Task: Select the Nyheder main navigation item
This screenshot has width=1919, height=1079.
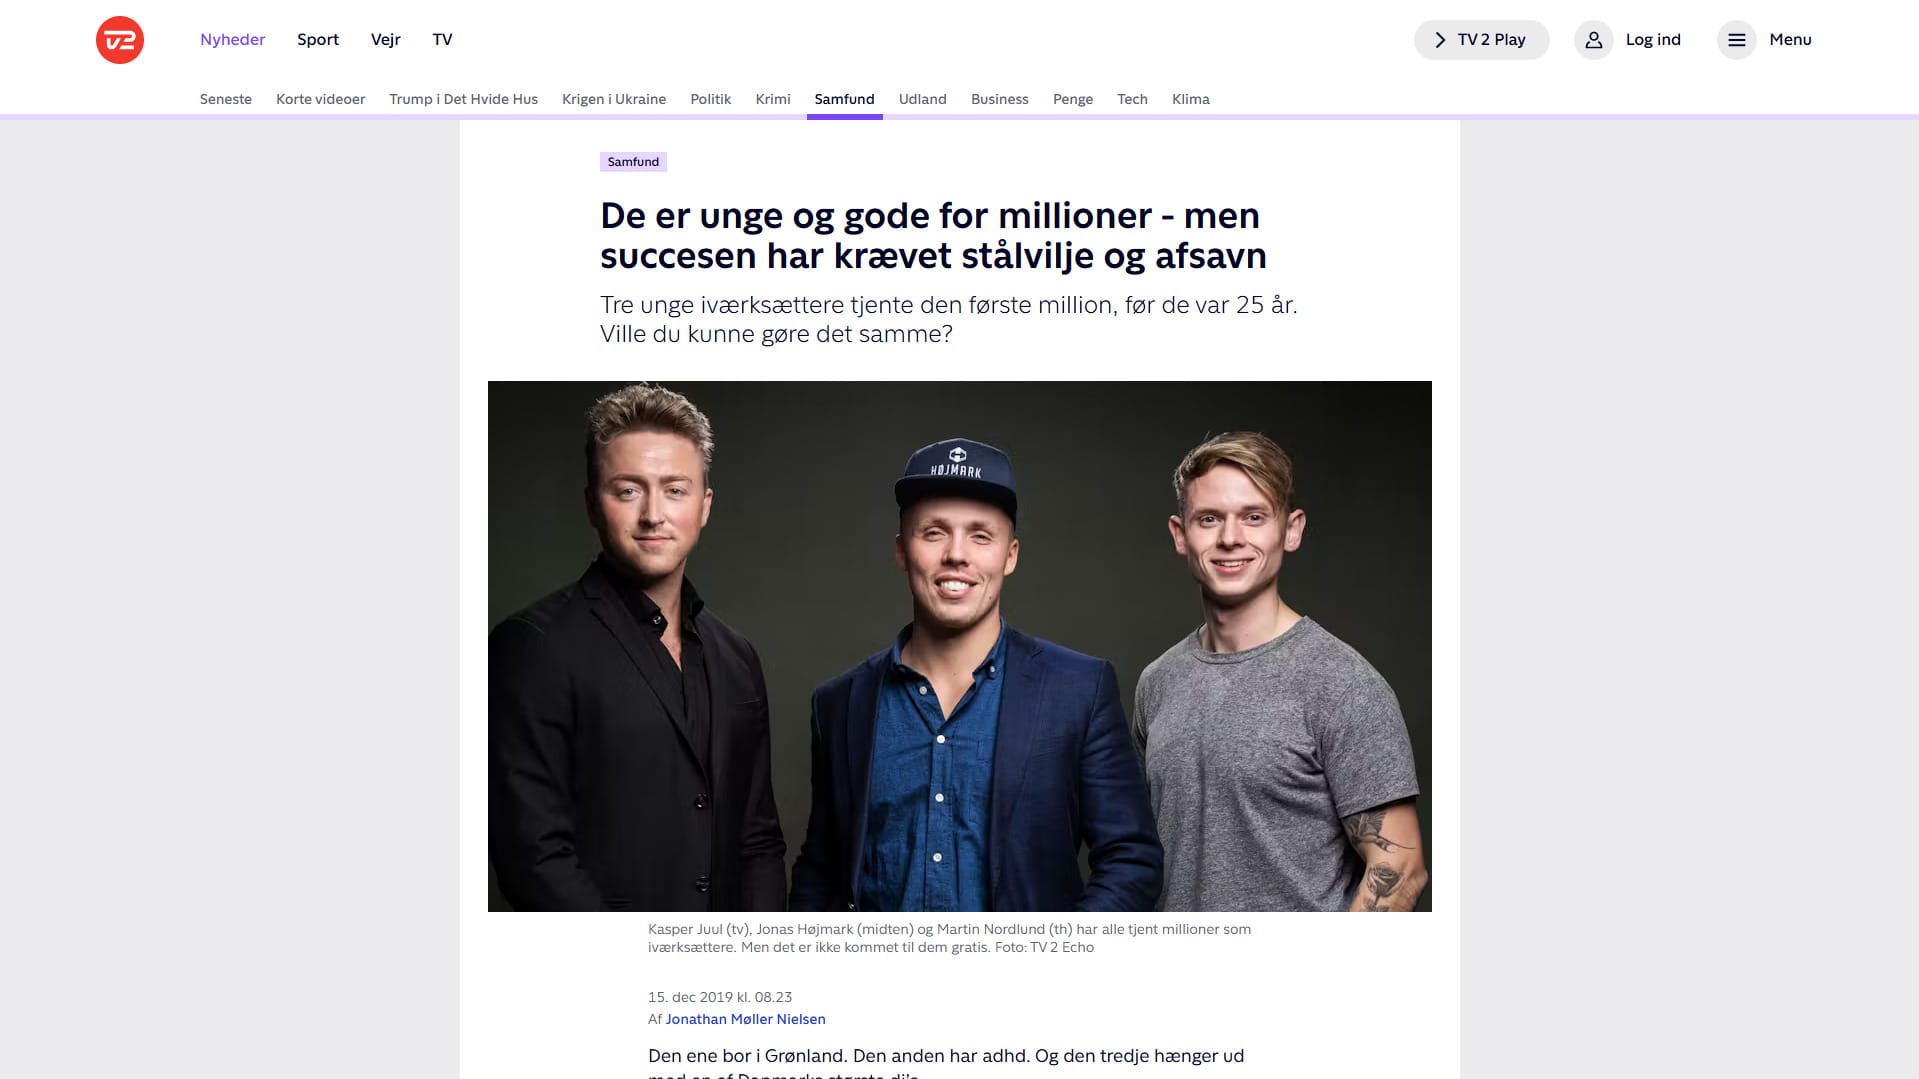Action: (x=232, y=40)
